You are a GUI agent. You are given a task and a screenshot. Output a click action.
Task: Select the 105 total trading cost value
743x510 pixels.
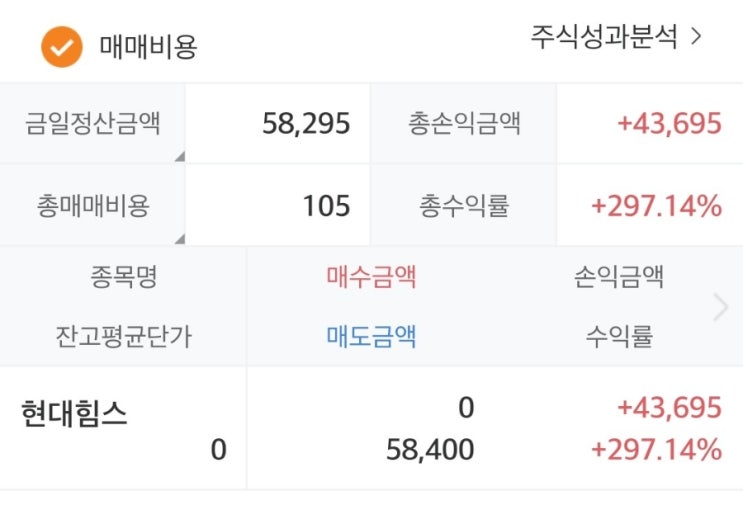[x=327, y=206]
